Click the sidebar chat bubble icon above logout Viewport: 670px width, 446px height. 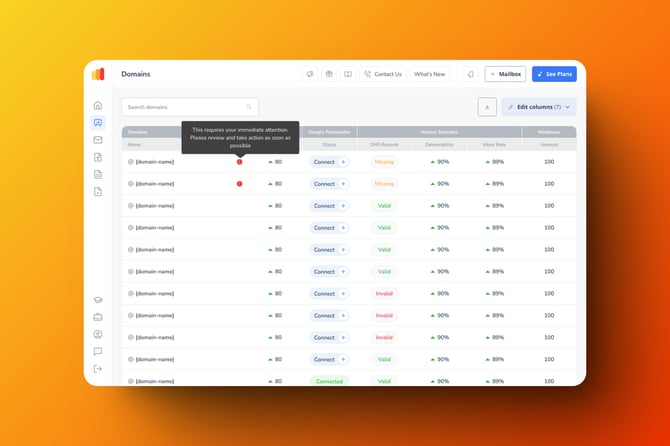[98, 351]
